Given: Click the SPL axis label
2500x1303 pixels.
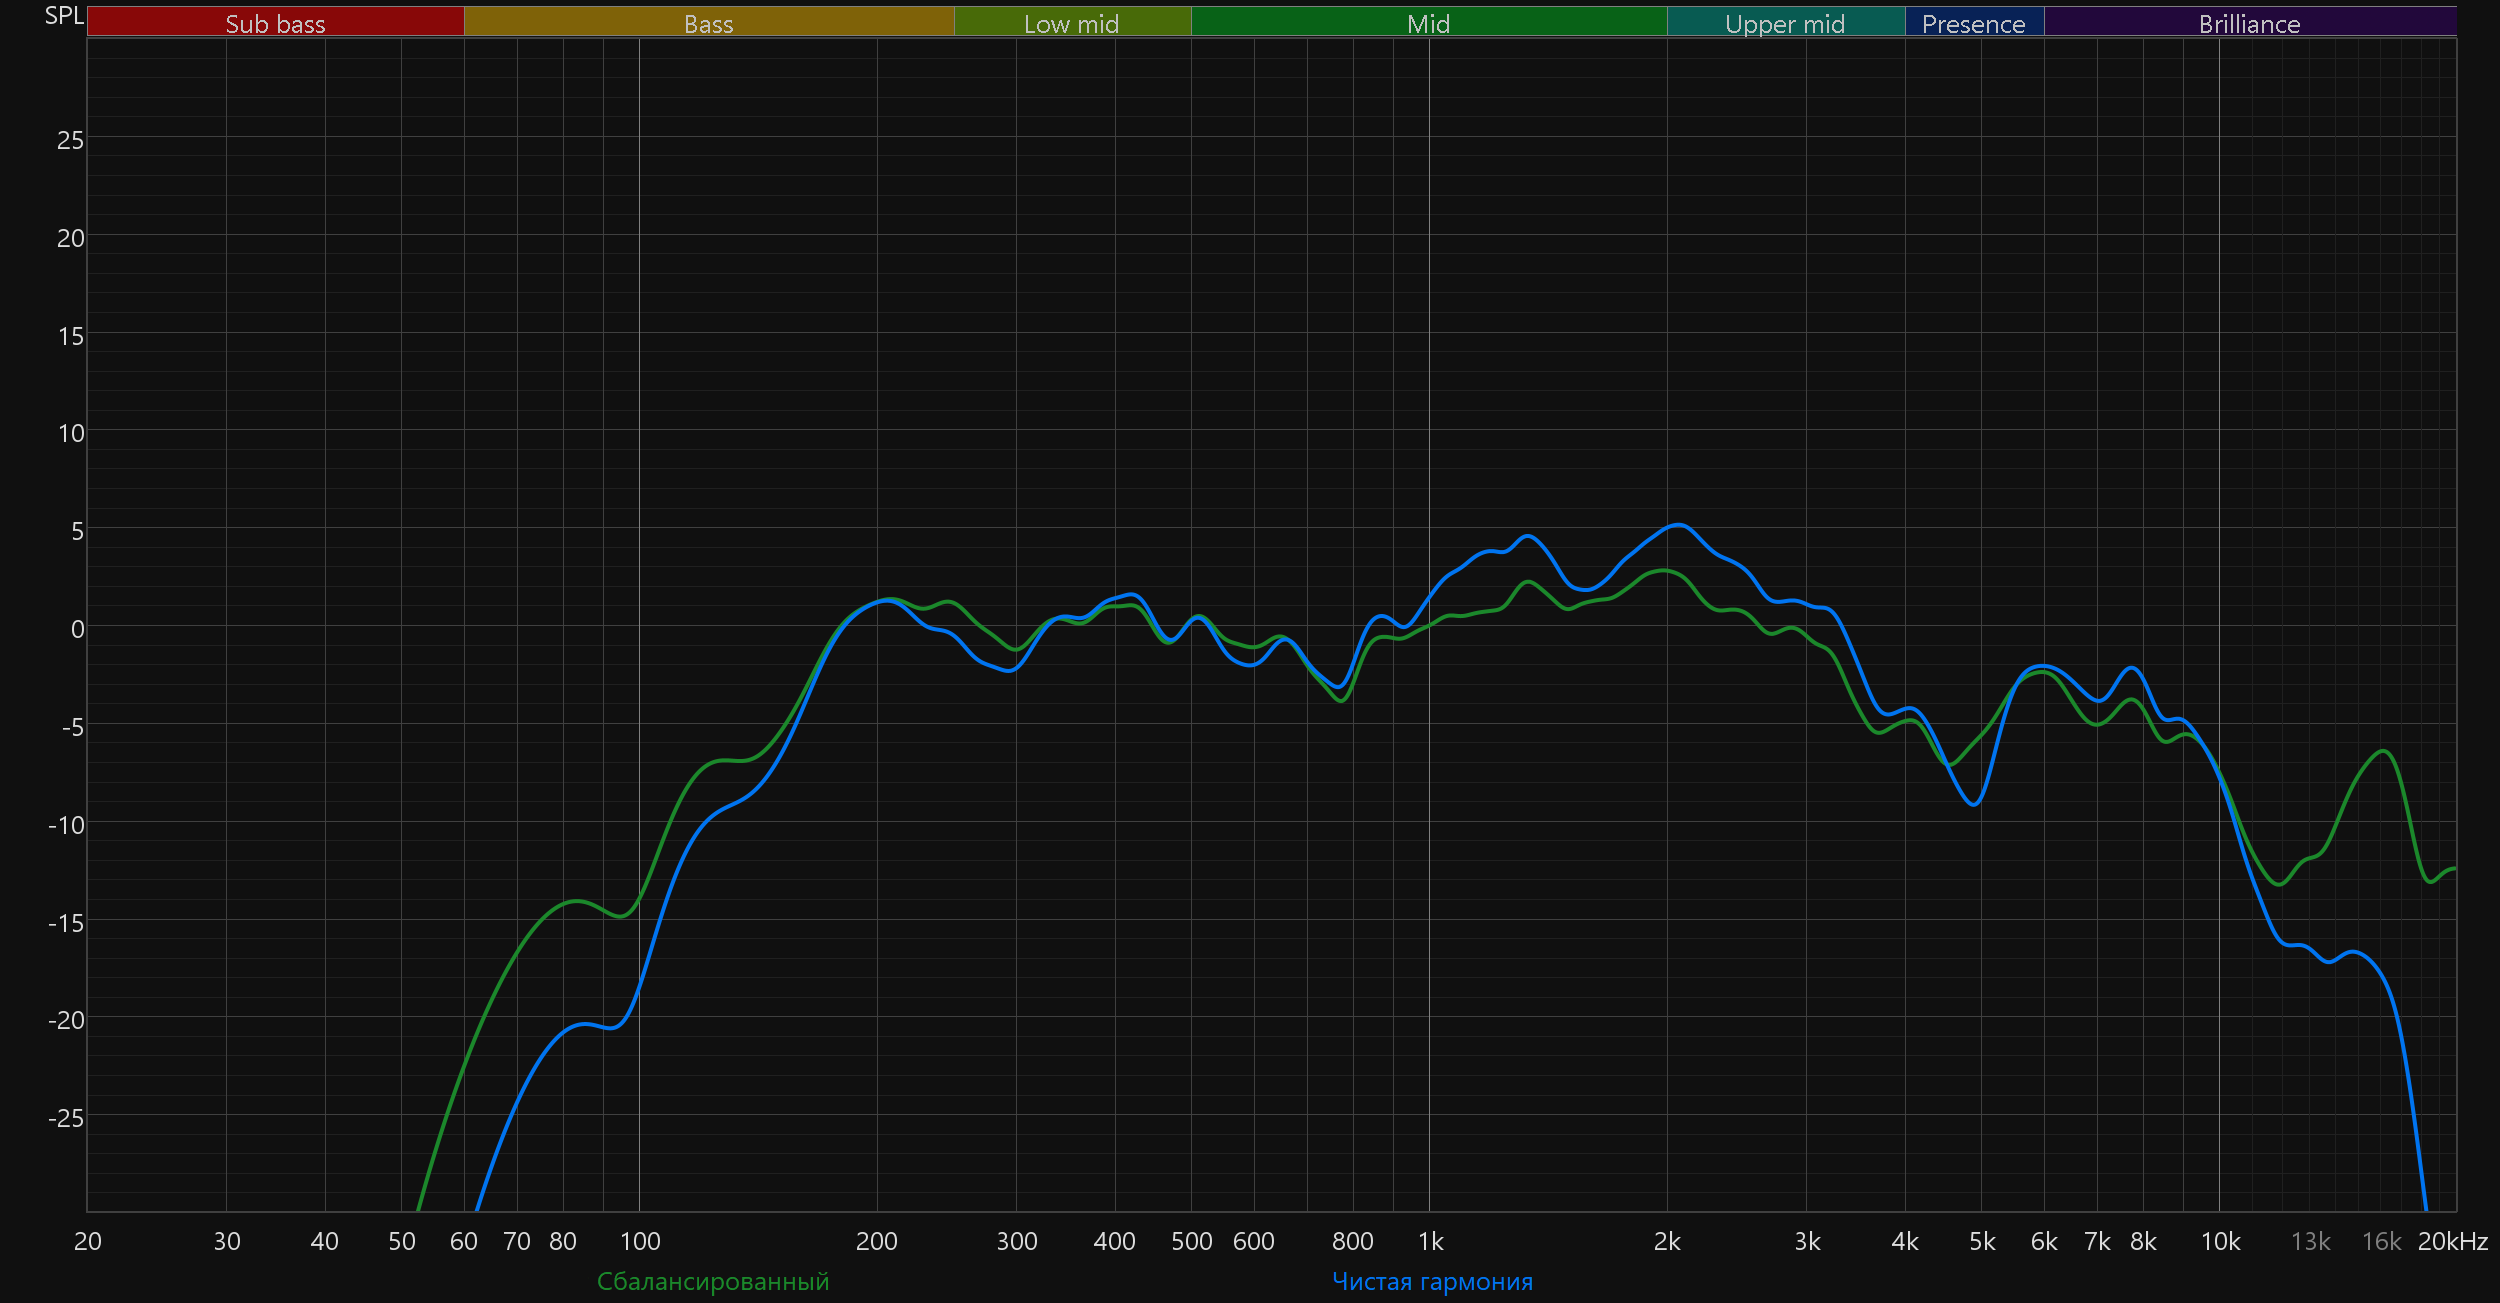Looking at the screenshot, I should point(64,16).
